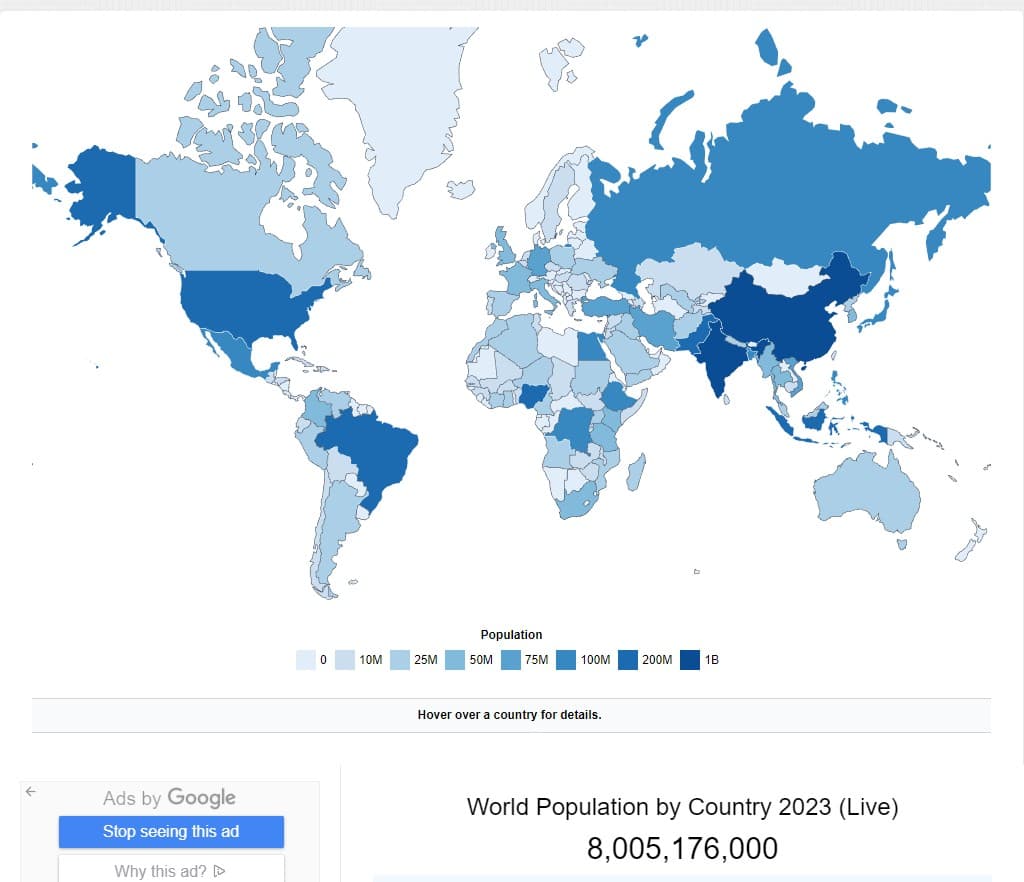Click the Ads by Google label
Image resolution: width=1024 pixels, height=882 pixels.
point(169,798)
